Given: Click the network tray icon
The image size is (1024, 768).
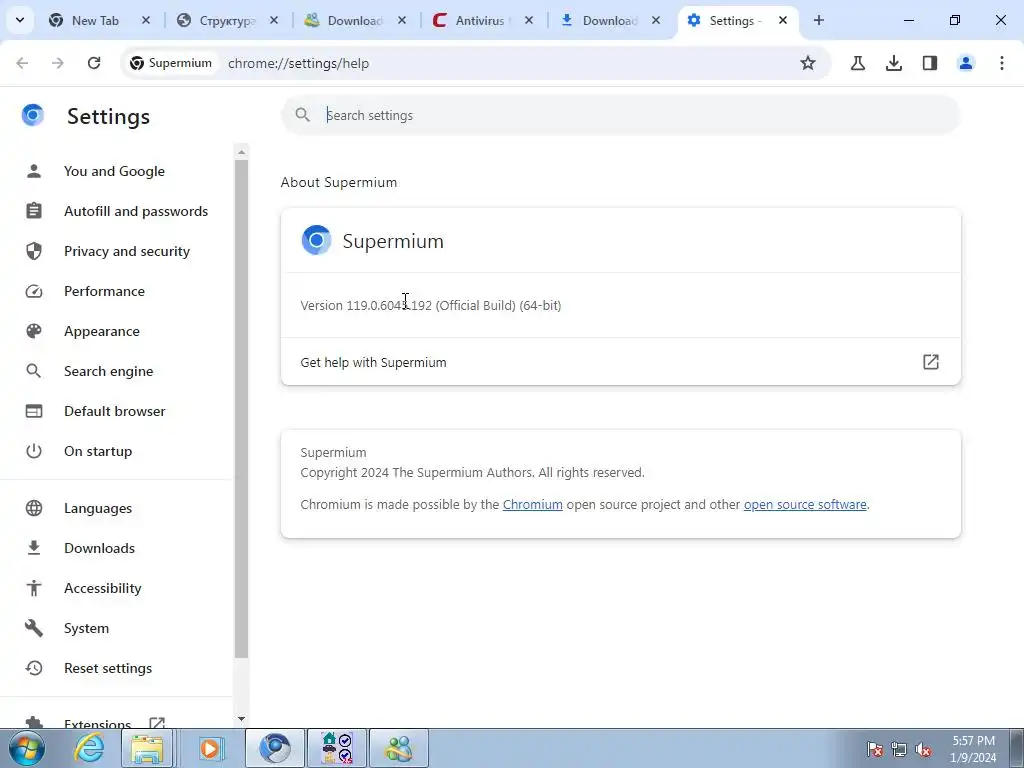Looking at the screenshot, I should tap(899, 749).
